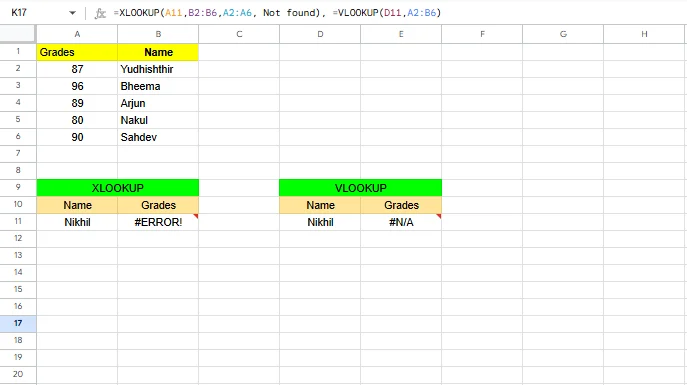Click into the formula bar text
This screenshot has height=385, width=687.
point(277,13)
